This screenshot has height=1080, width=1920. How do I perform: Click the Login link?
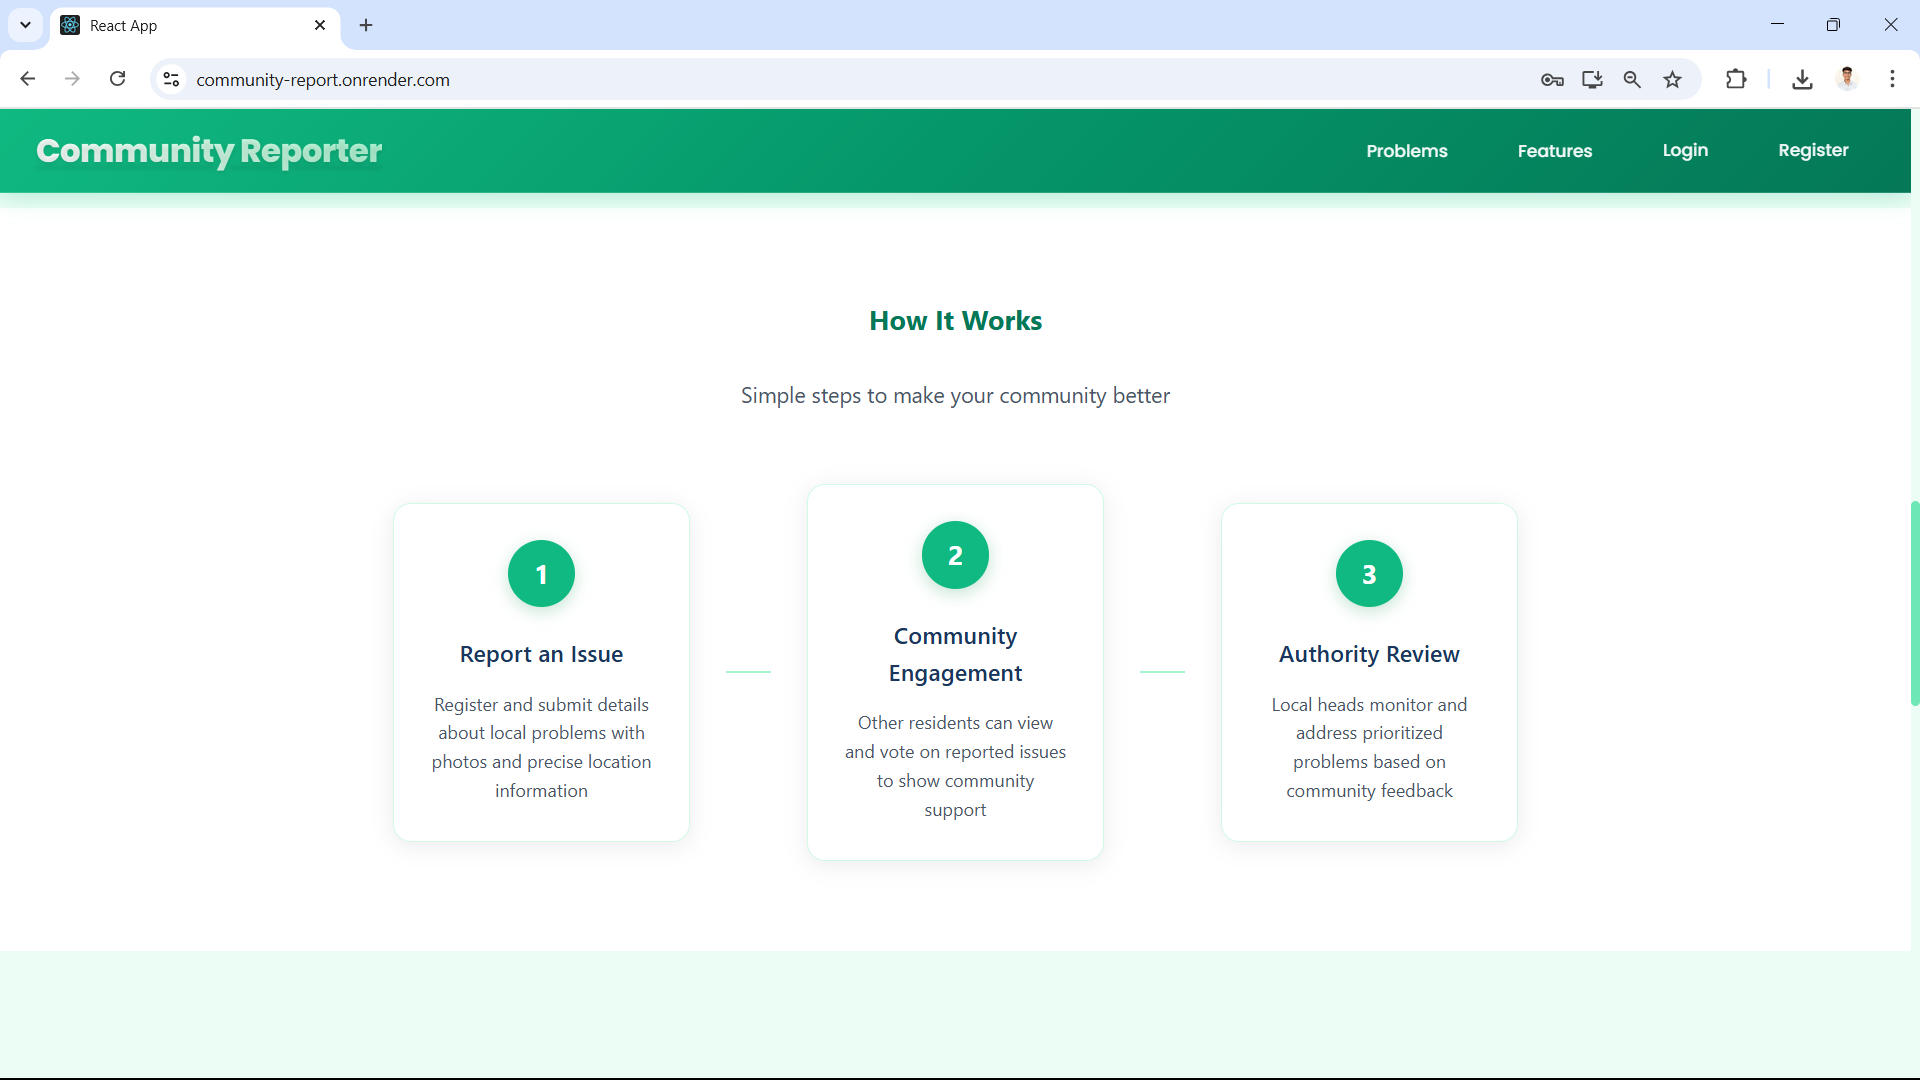pyautogui.click(x=1685, y=150)
